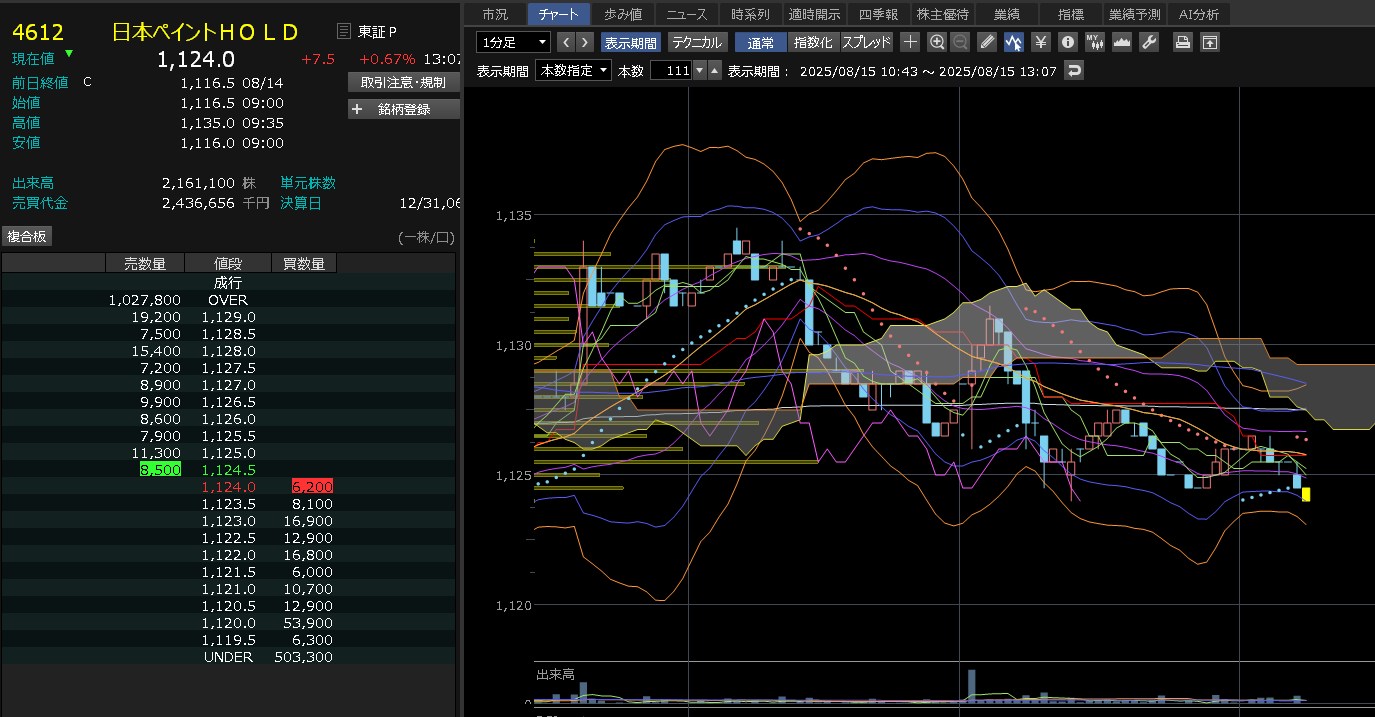Print the chart
Viewport: 1375px width, 717px height.
pyautogui.click(x=1182, y=42)
